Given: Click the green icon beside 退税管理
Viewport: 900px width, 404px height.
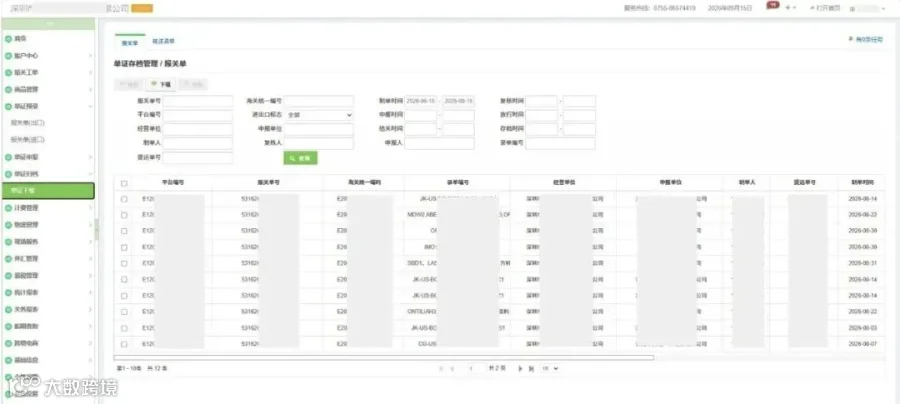Looking at the screenshot, I should (8, 275).
